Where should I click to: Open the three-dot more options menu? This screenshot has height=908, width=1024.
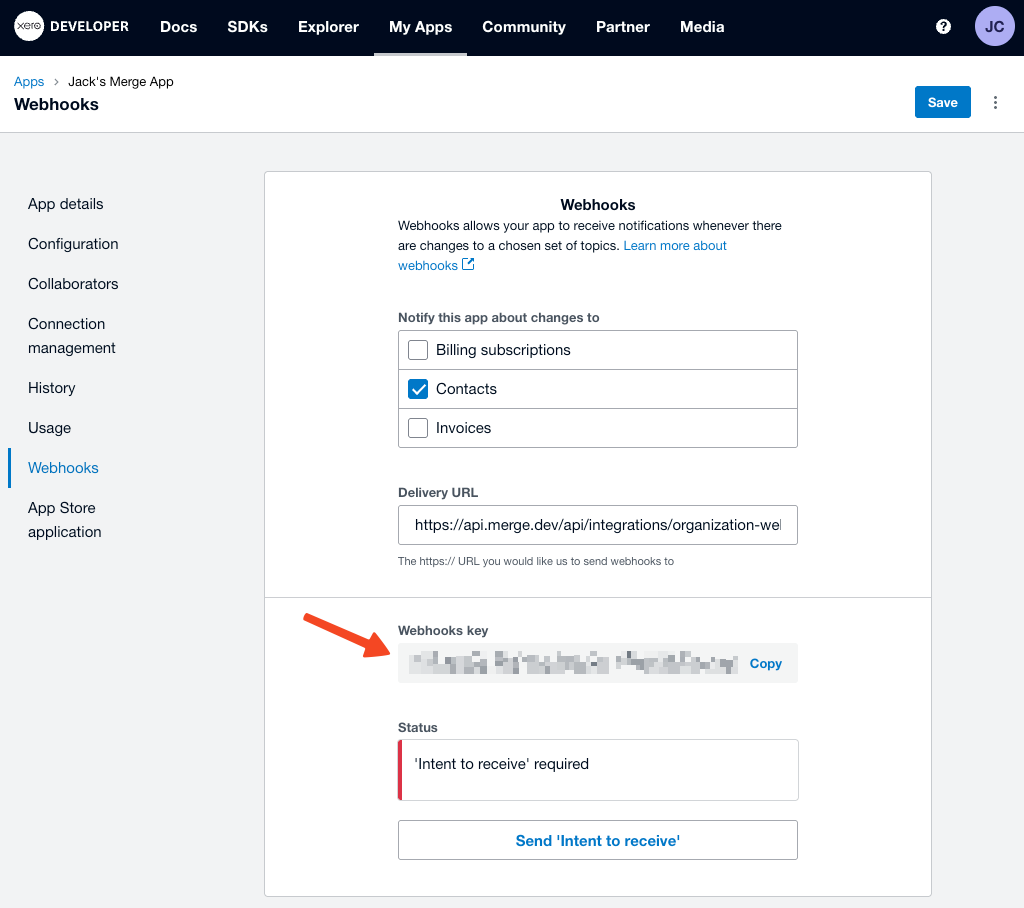click(x=995, y=102)
